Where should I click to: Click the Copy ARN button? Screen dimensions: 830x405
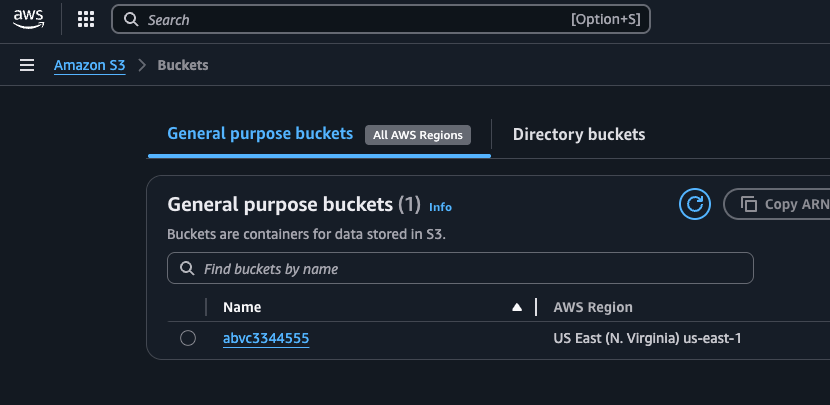coord(778,204)
